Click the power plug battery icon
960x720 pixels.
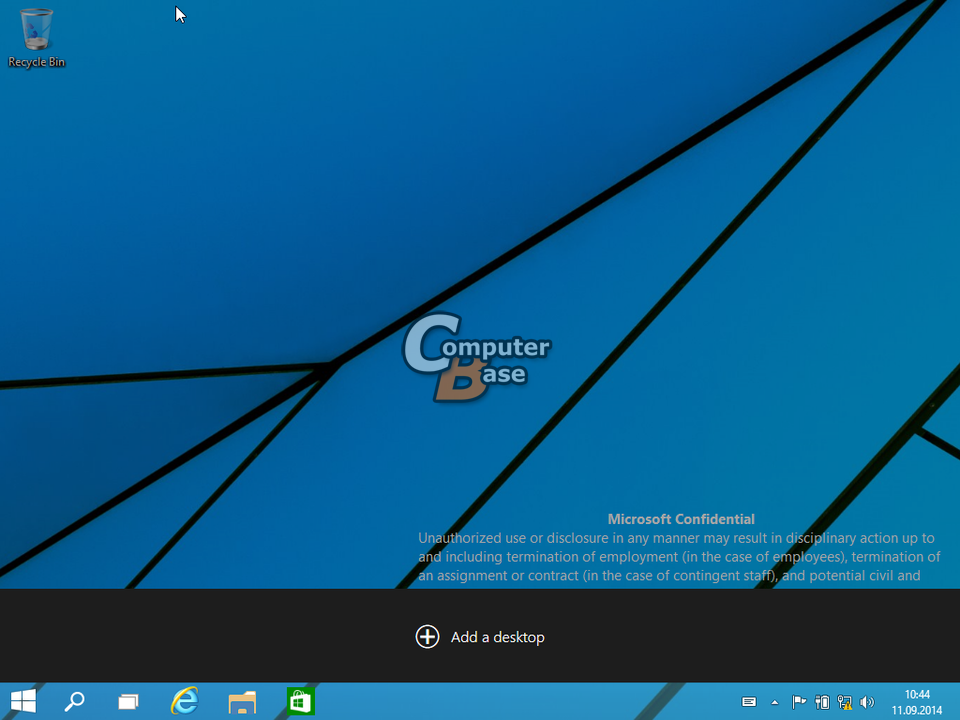822,702
